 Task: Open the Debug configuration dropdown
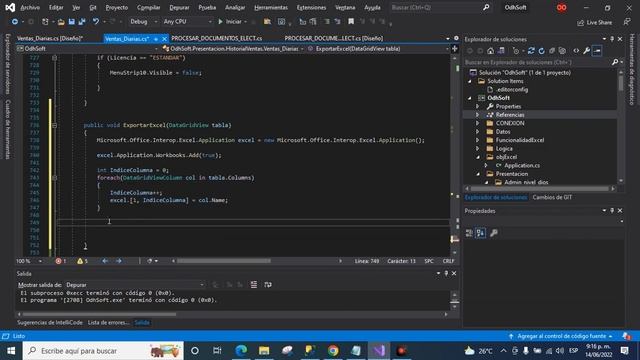143,22
